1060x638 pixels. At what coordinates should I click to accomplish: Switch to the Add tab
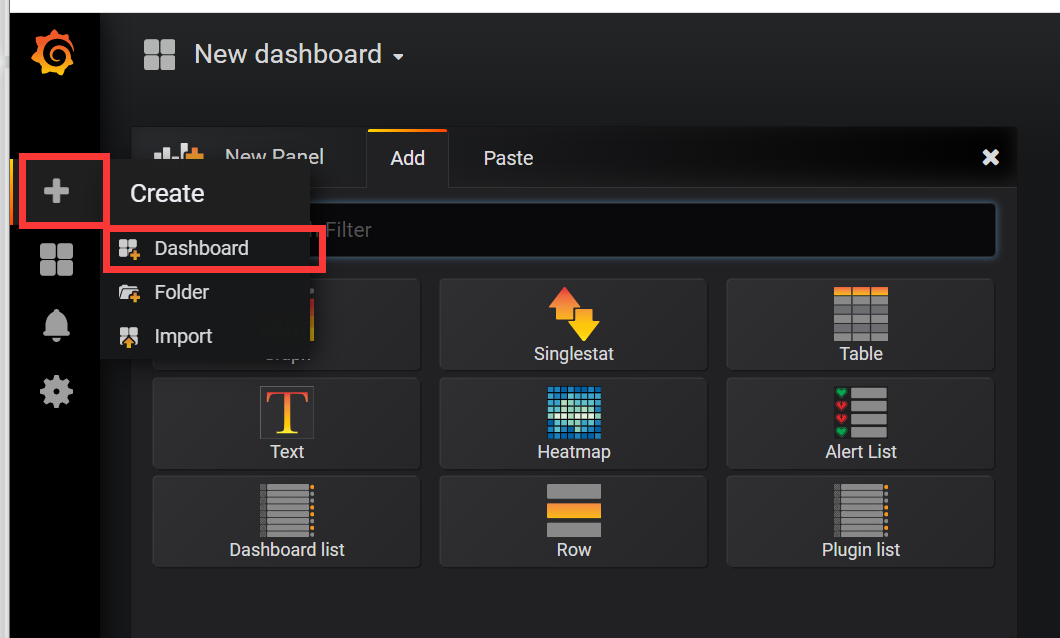(x=408, y=158)
